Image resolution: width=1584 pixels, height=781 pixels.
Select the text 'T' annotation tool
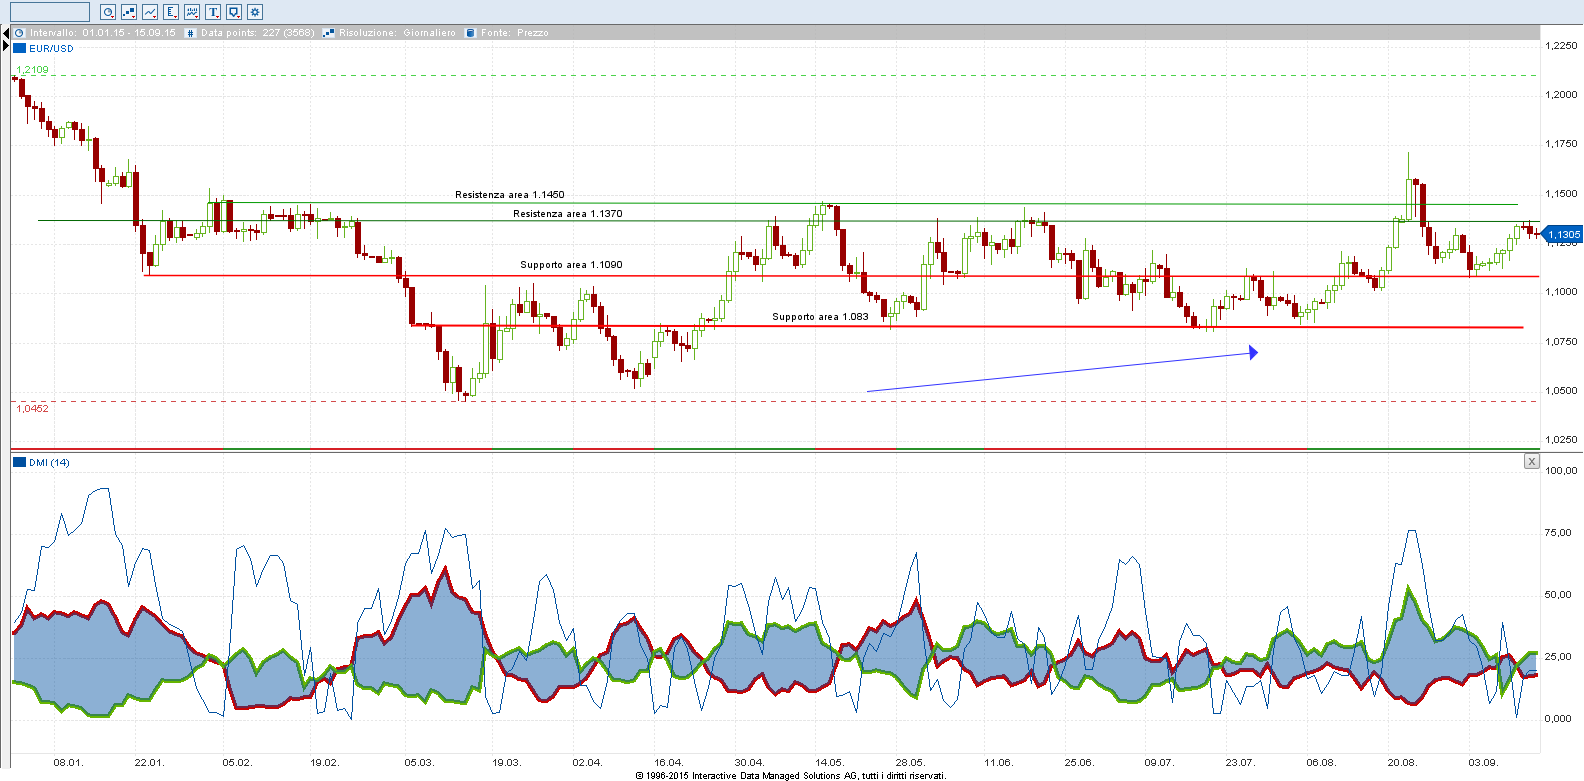pos(213,12)
